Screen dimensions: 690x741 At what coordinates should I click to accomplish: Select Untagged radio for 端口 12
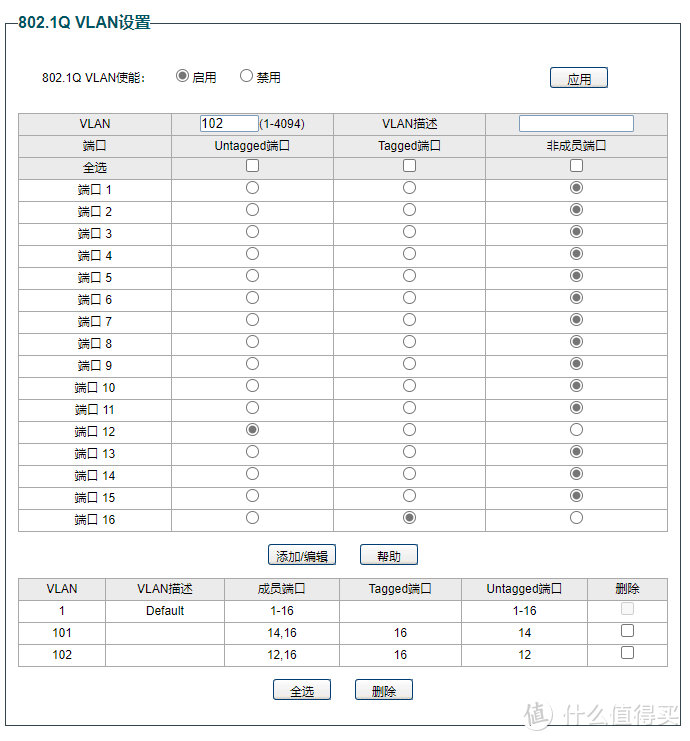click(x=252, y=430)
